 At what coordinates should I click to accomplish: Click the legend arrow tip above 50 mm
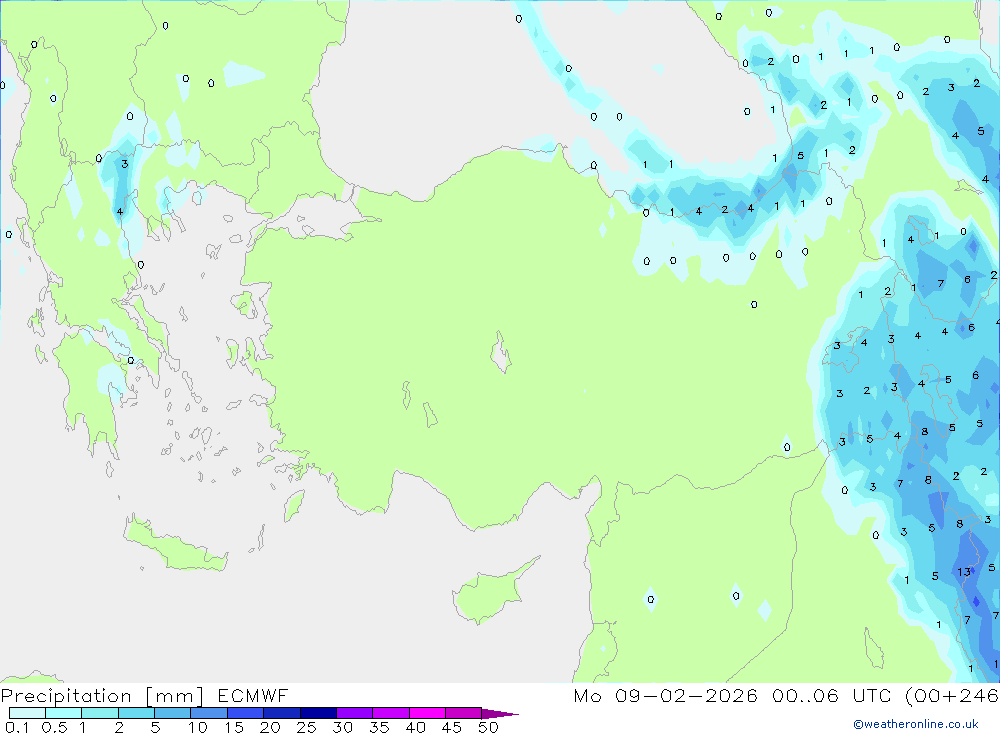tap(500, 714)
